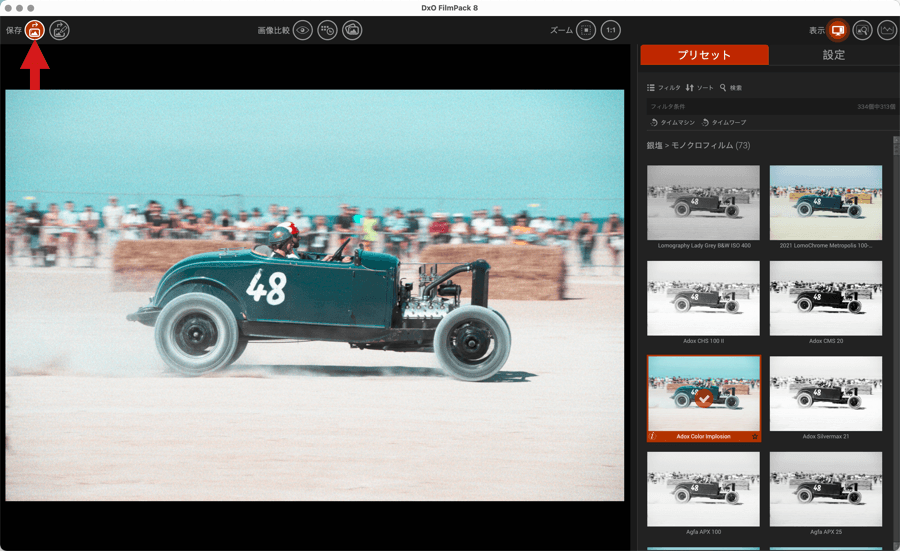Click the export icon beside save

[60, 30]
